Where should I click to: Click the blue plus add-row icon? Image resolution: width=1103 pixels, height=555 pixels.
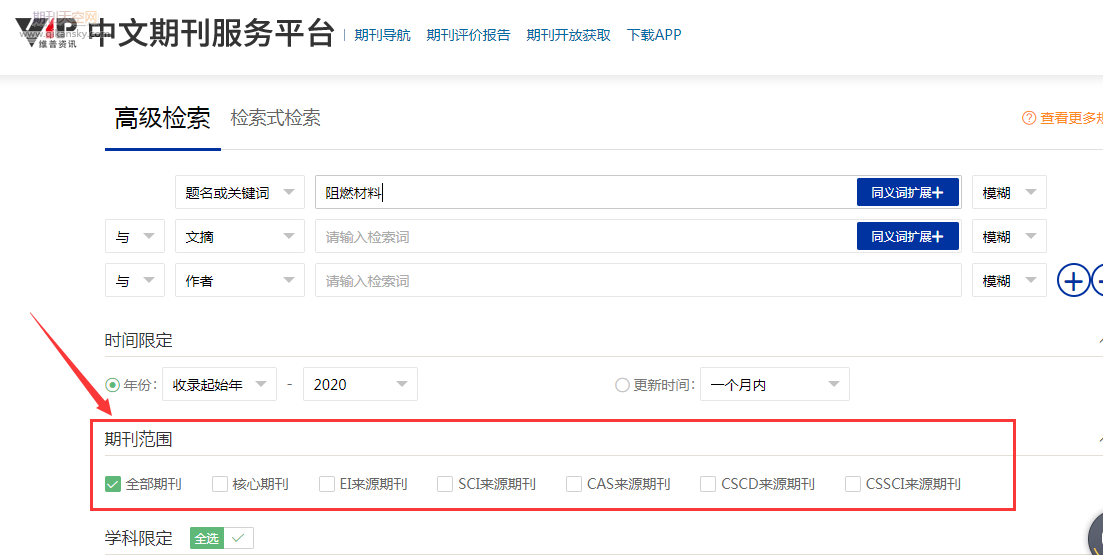point(1074,281)
